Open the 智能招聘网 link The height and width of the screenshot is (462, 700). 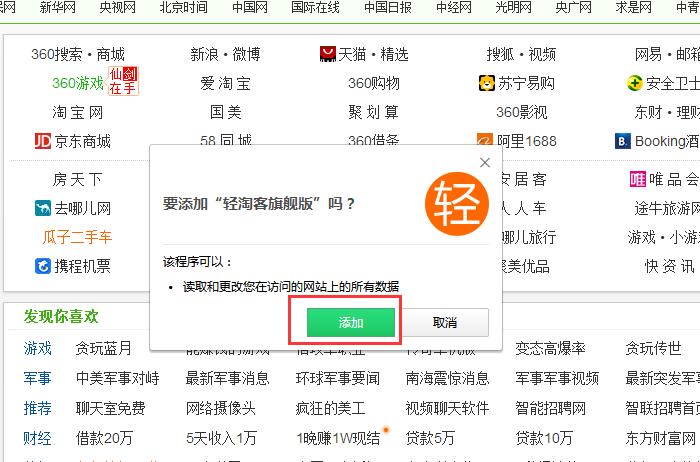click(x=550, y=408)
